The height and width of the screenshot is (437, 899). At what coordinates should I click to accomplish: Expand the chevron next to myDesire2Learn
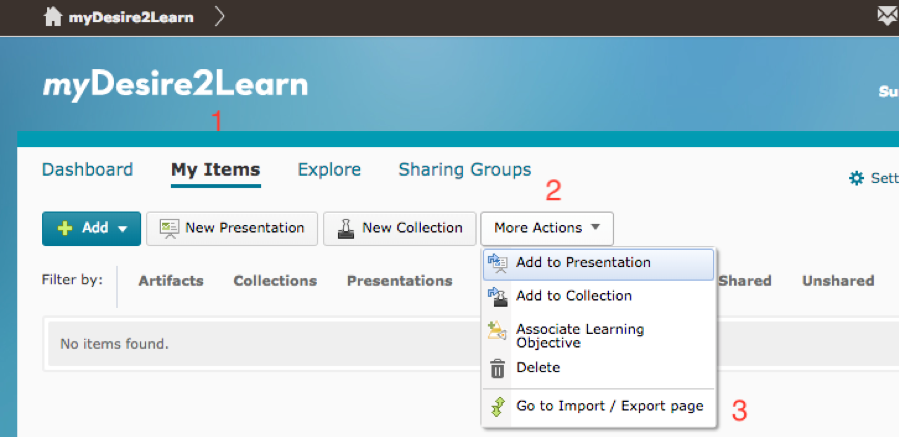point(220,17)
